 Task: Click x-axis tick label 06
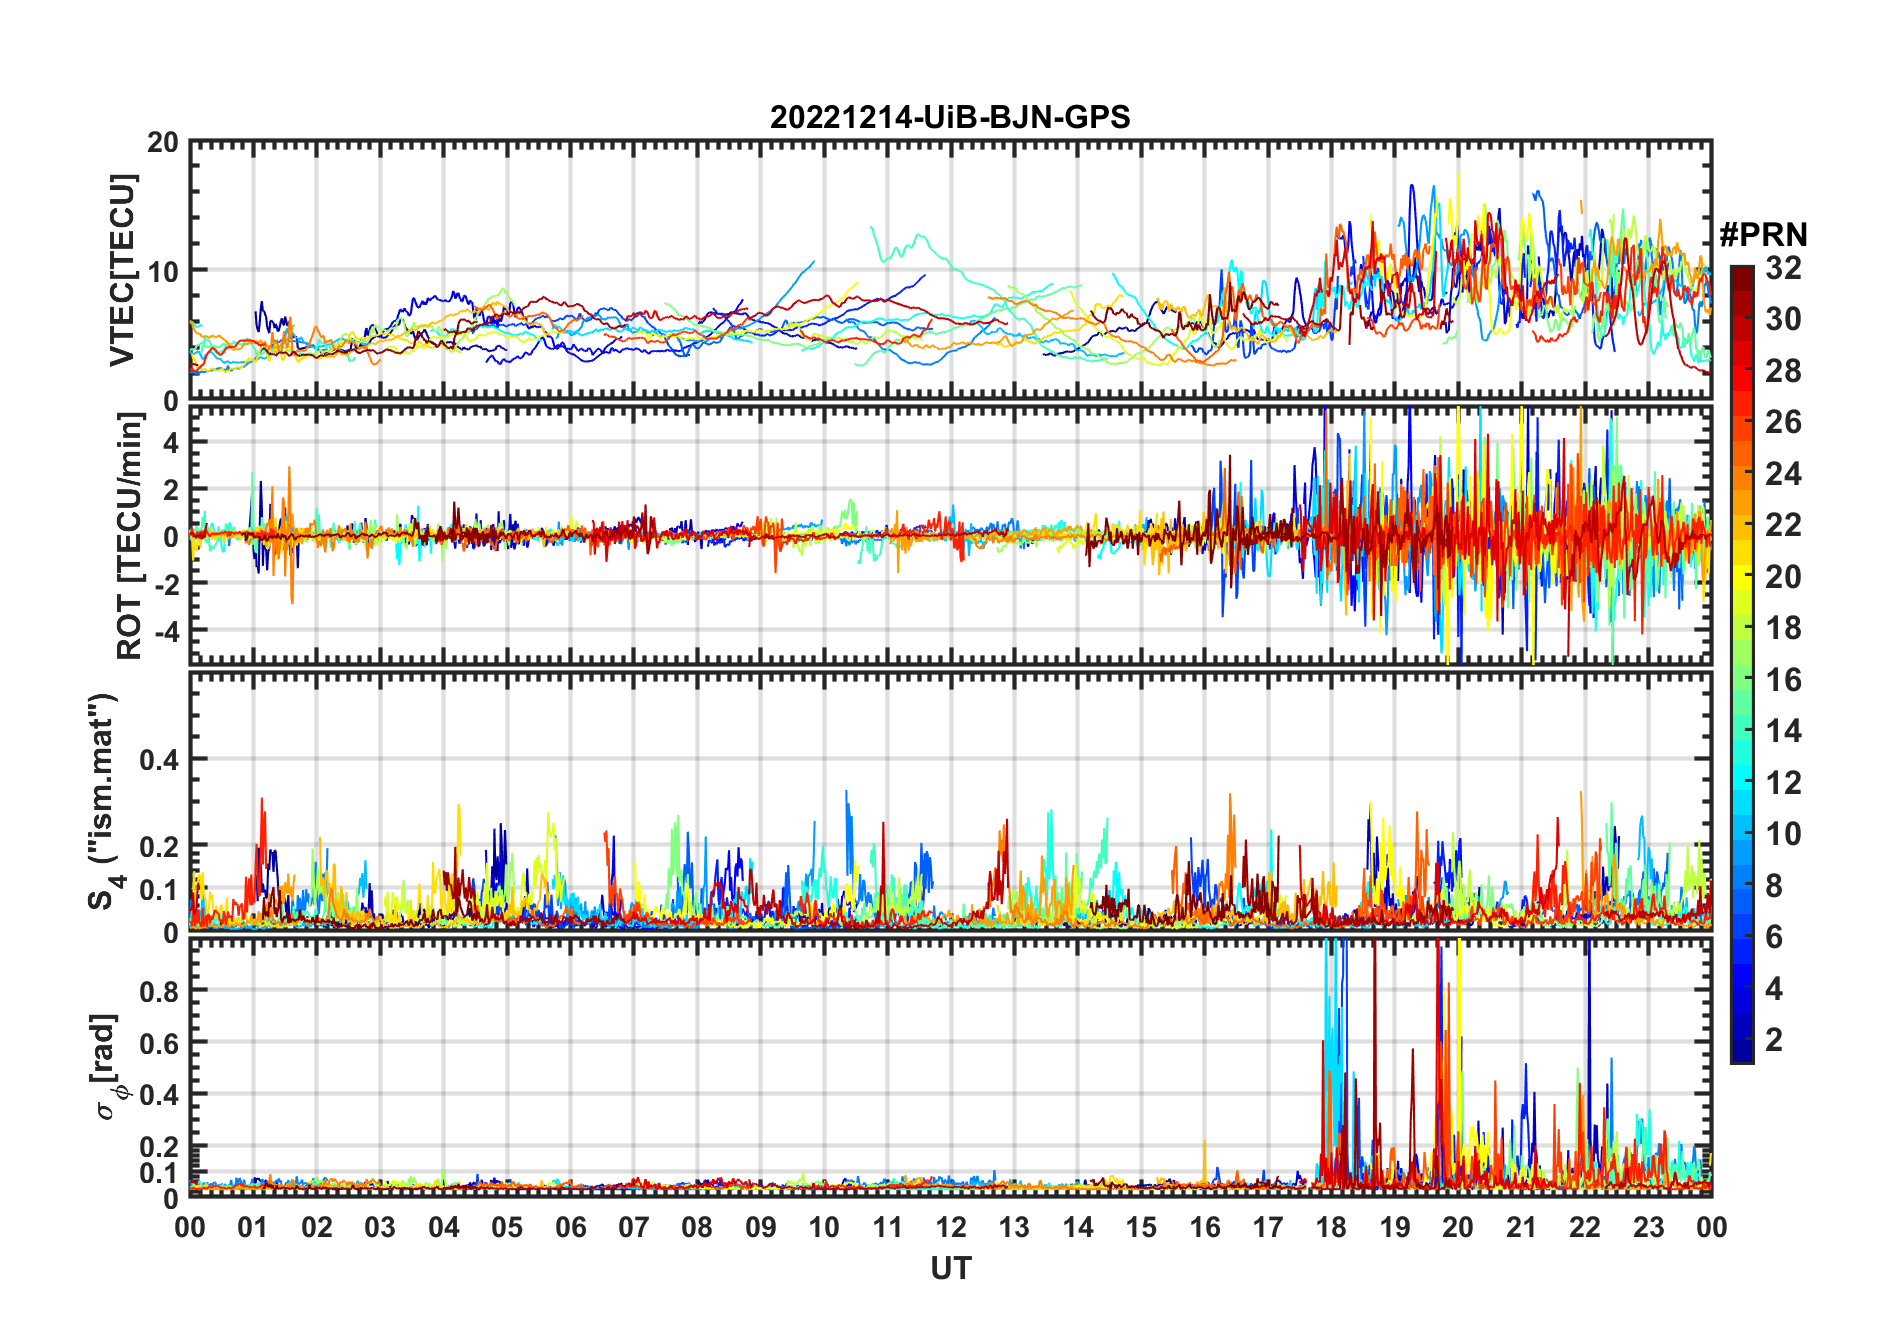570,1227
